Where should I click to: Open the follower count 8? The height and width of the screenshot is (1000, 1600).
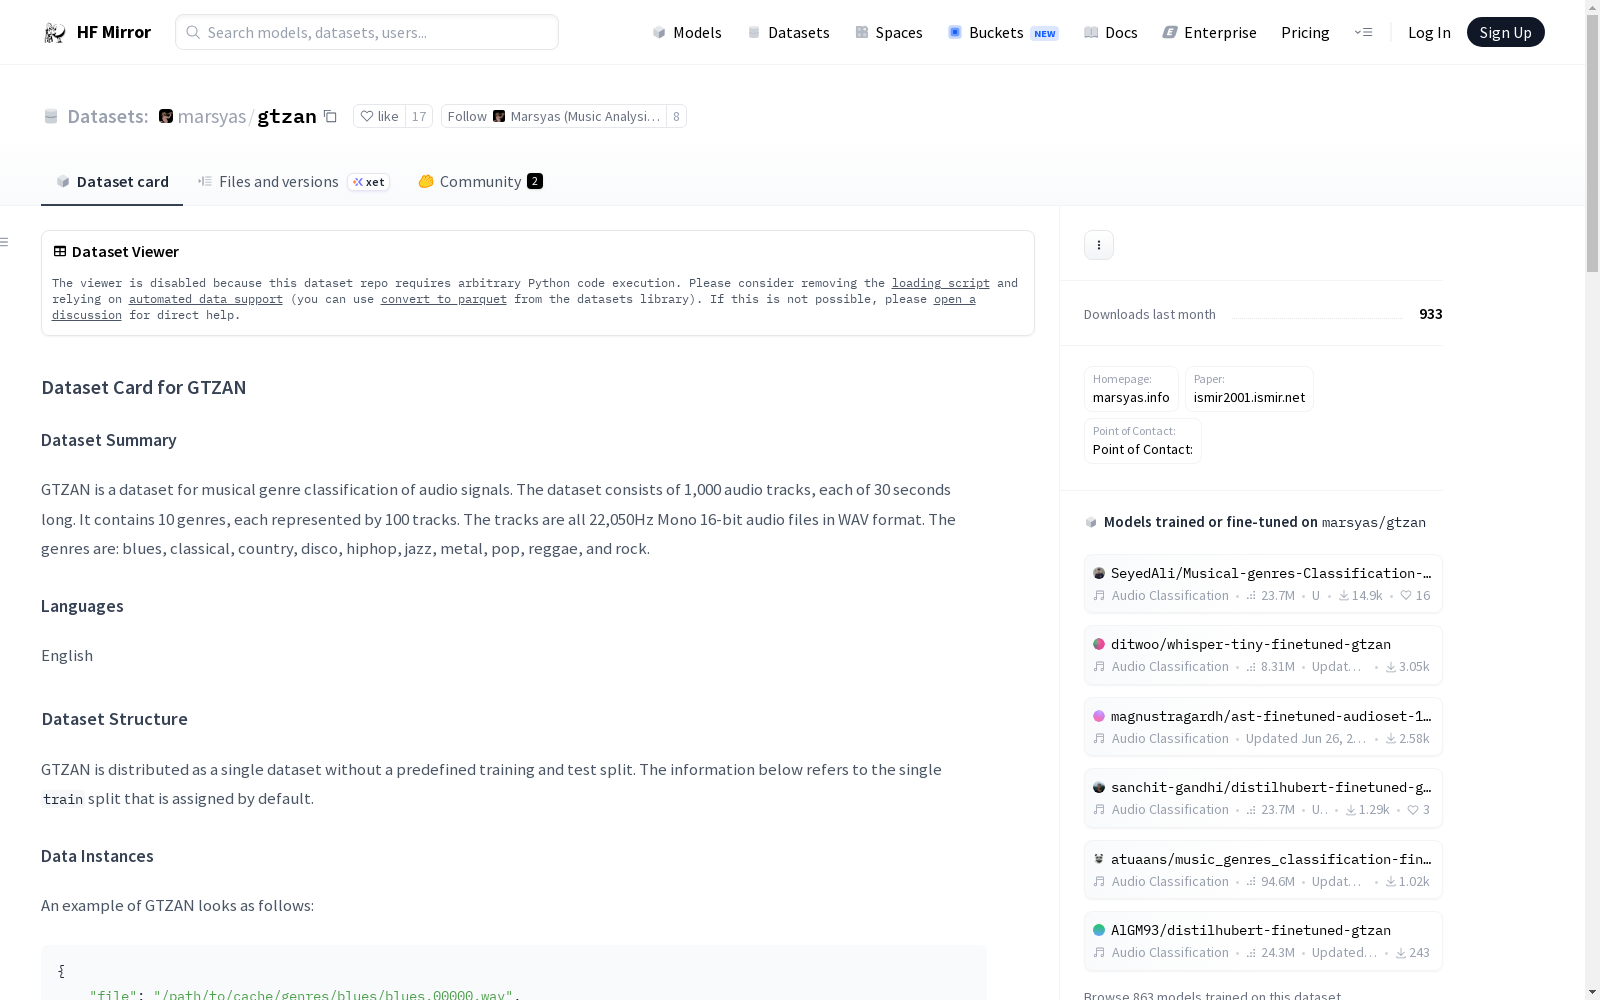[676, 116]
